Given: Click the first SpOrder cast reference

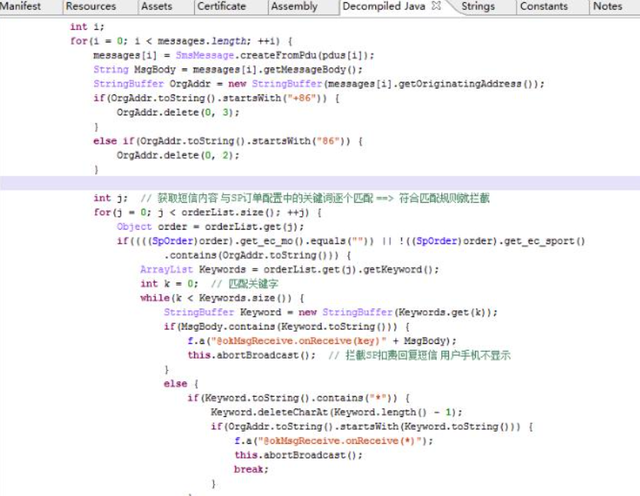Looking at the screenshot, I should 172,241.
